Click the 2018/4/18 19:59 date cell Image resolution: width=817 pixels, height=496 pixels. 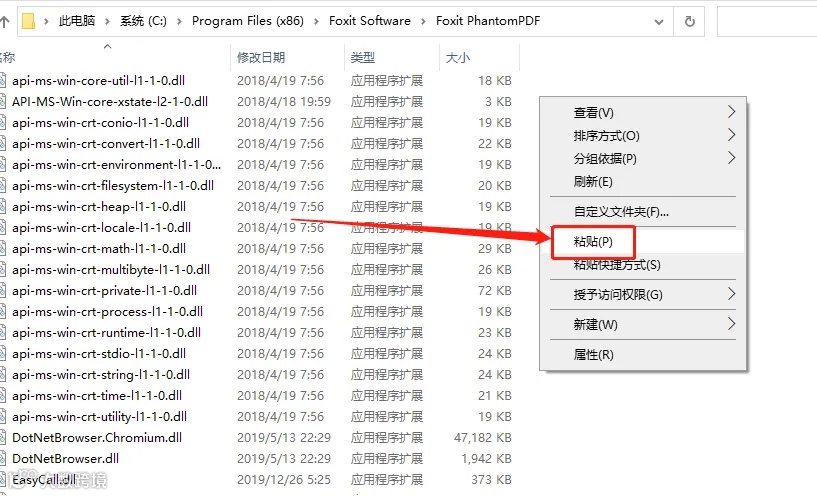[x=284, y=102]
